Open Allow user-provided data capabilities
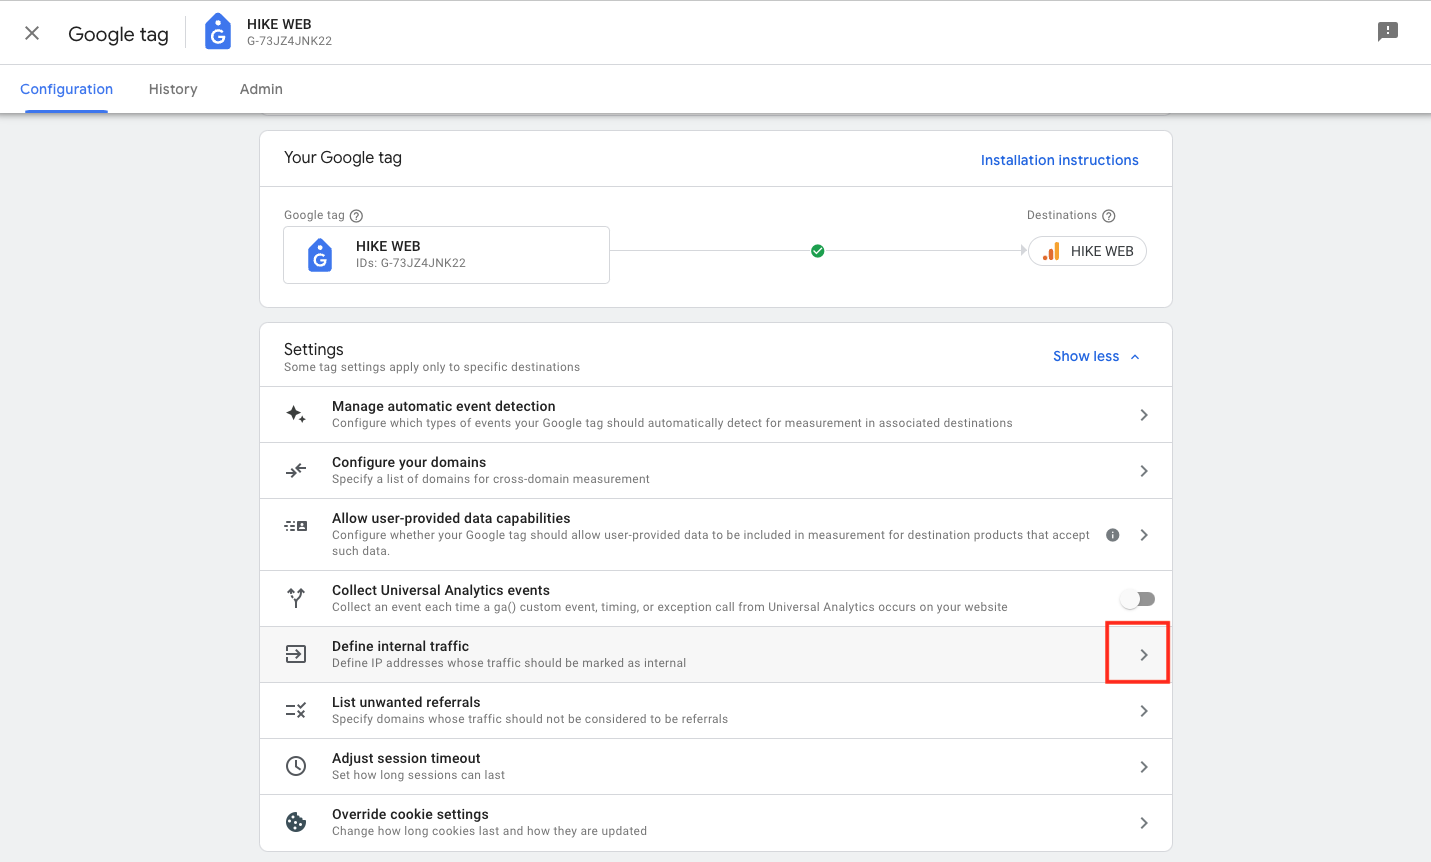The height and width of the screenshot is (862, 1431). (716, 534)
